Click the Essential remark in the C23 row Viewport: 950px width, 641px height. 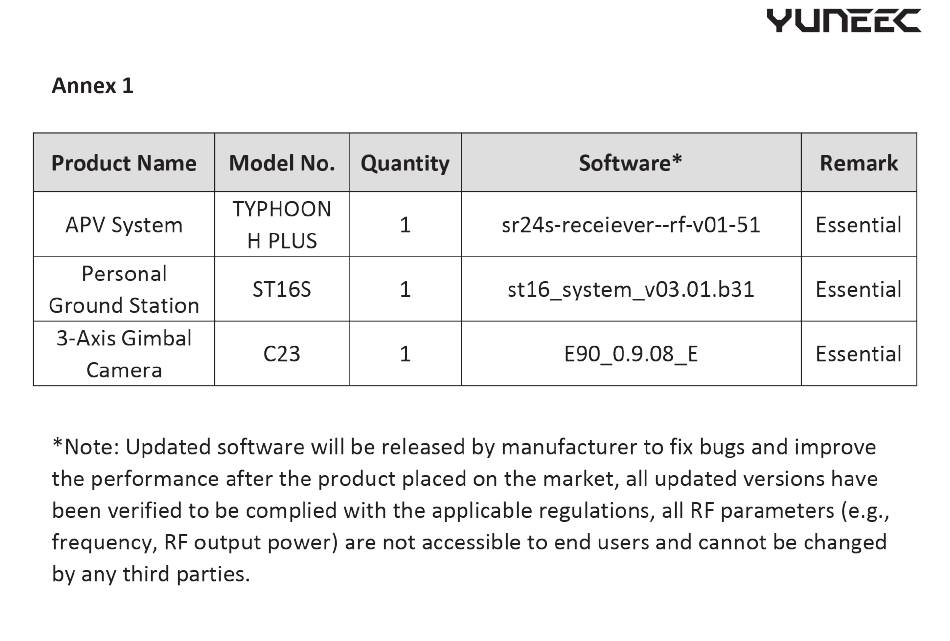(859, 354)
